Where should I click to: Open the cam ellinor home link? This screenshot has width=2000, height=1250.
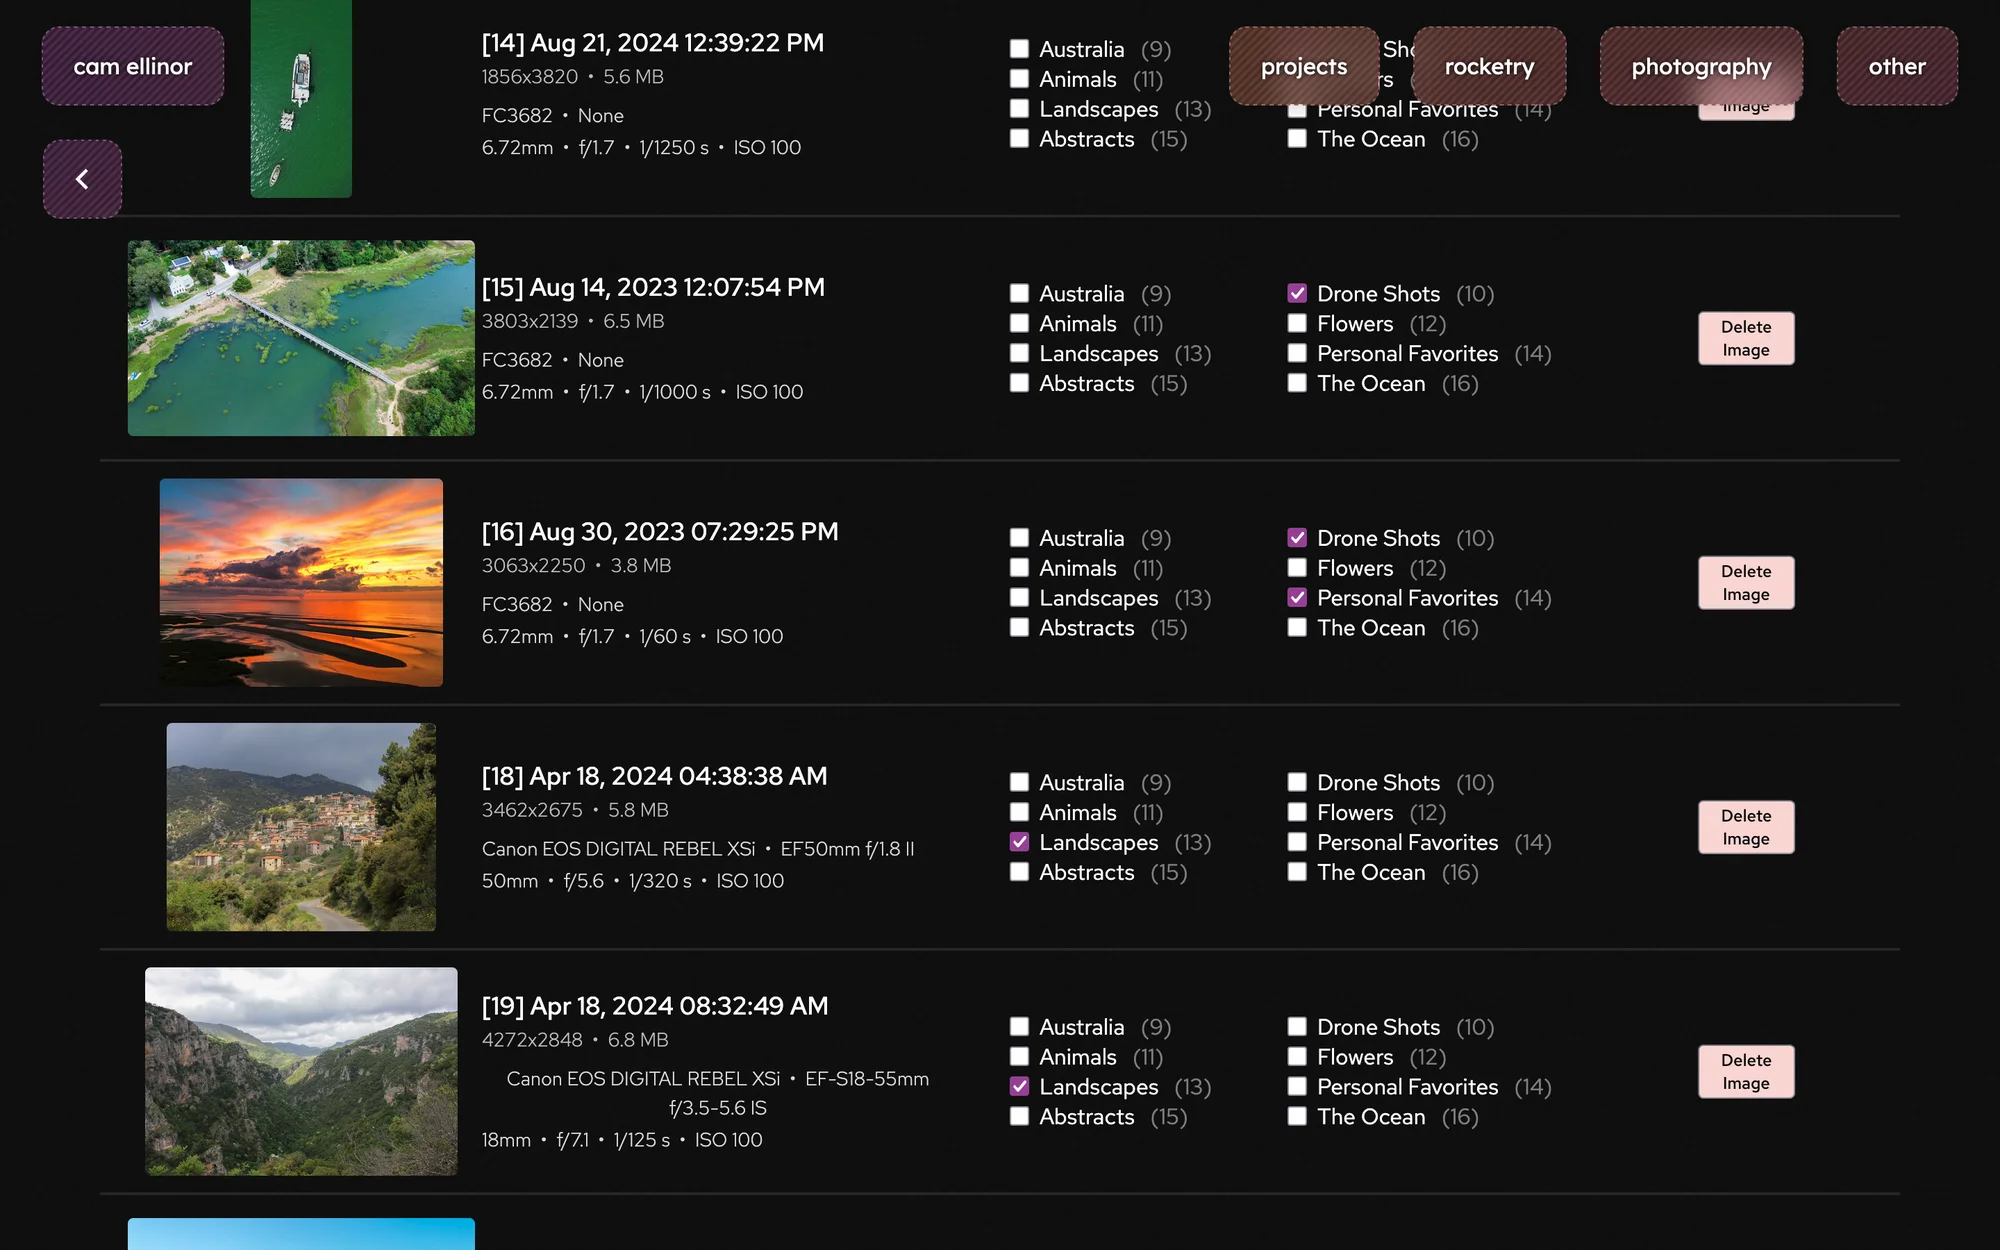tap(133, 66)
